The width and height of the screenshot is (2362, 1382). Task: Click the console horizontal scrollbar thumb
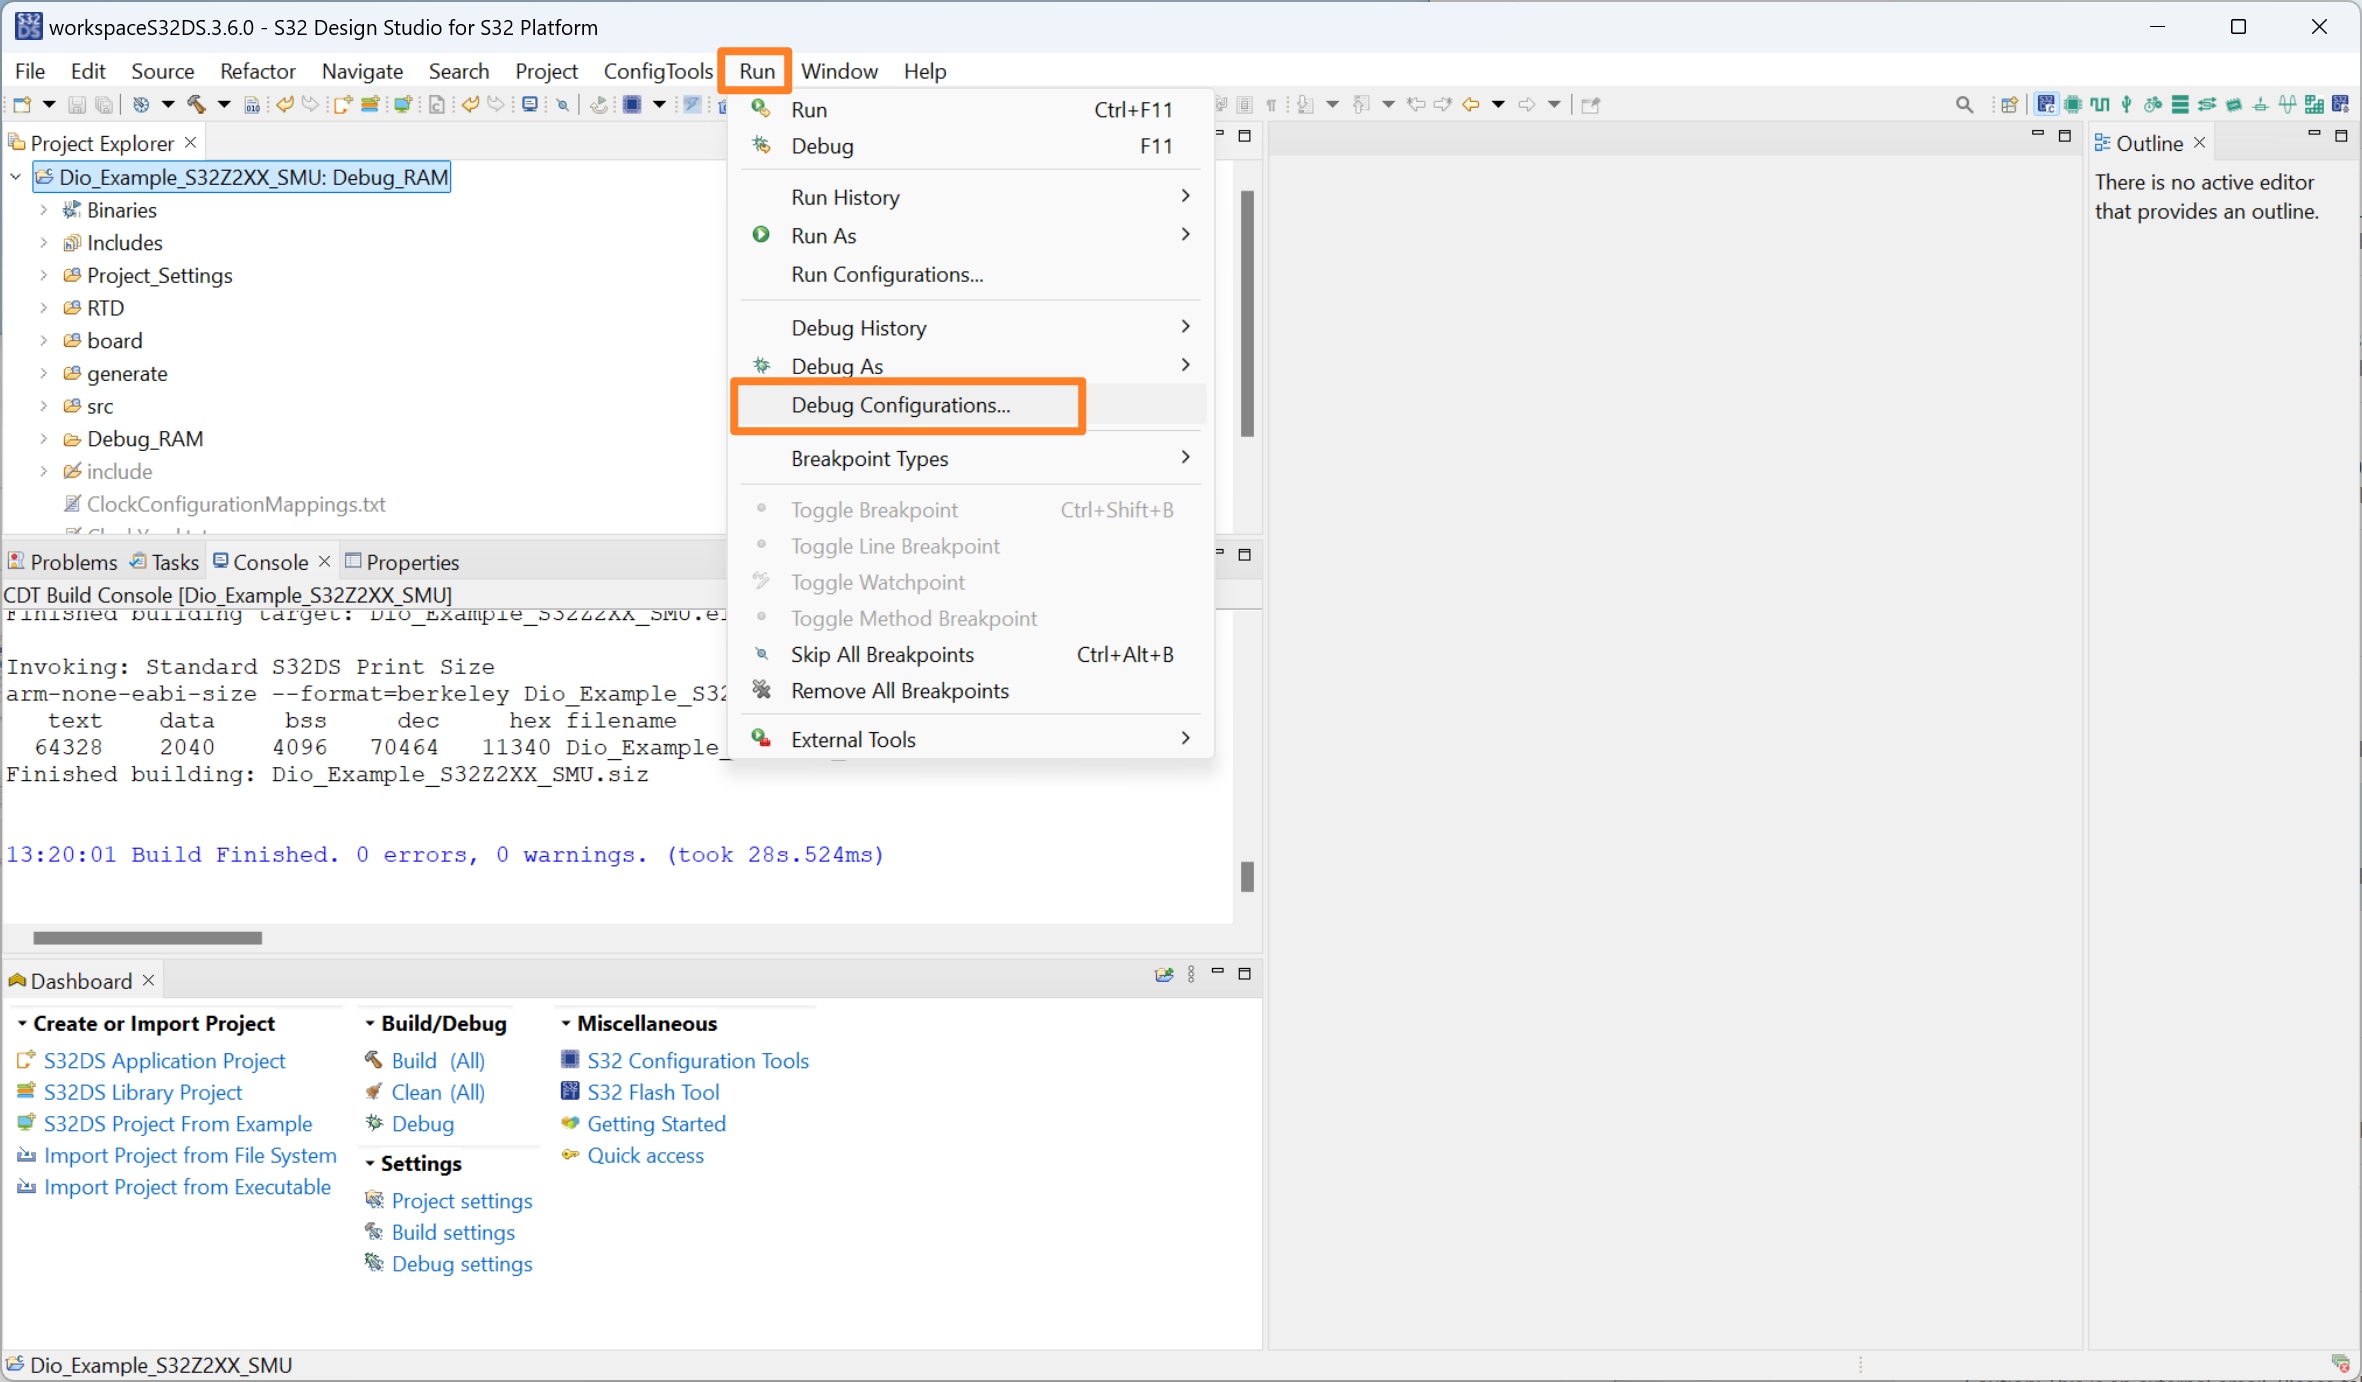pos(147,938)
